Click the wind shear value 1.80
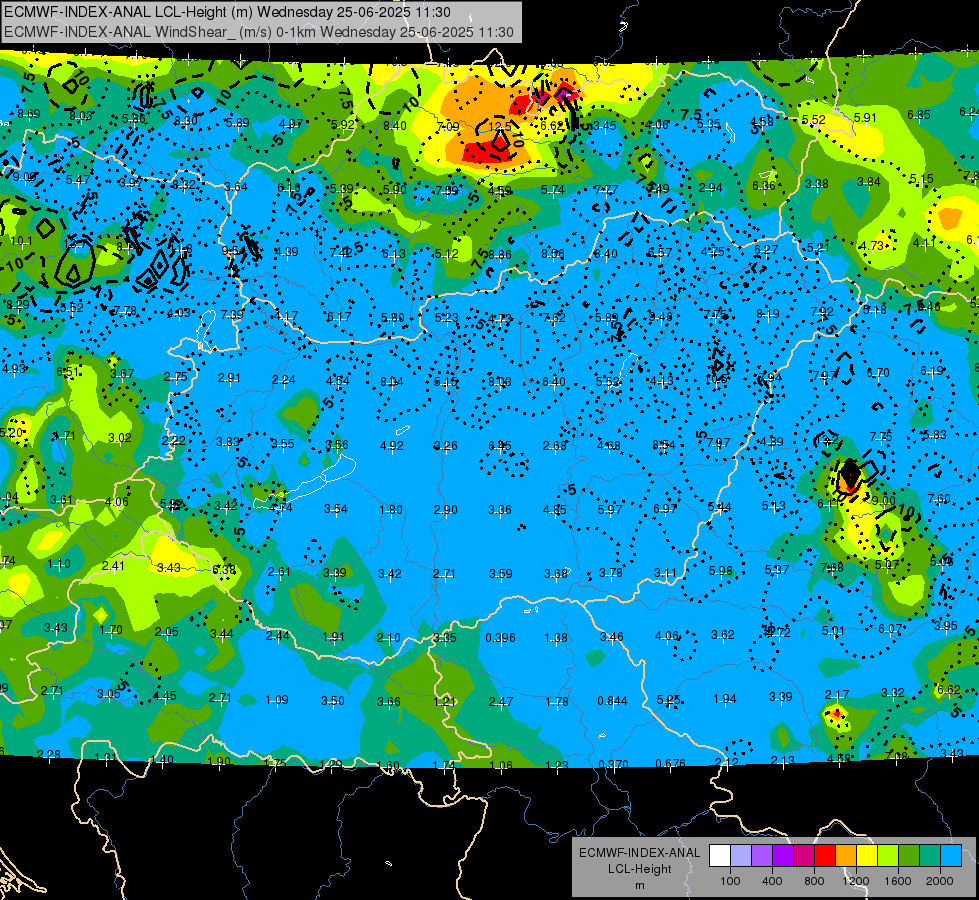 tap(391, 510)
